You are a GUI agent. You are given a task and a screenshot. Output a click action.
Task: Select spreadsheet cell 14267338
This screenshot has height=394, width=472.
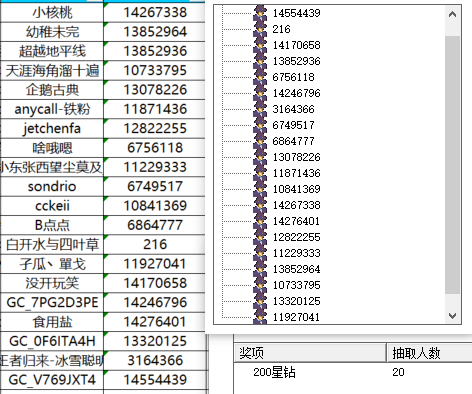(x=155, y=12)
